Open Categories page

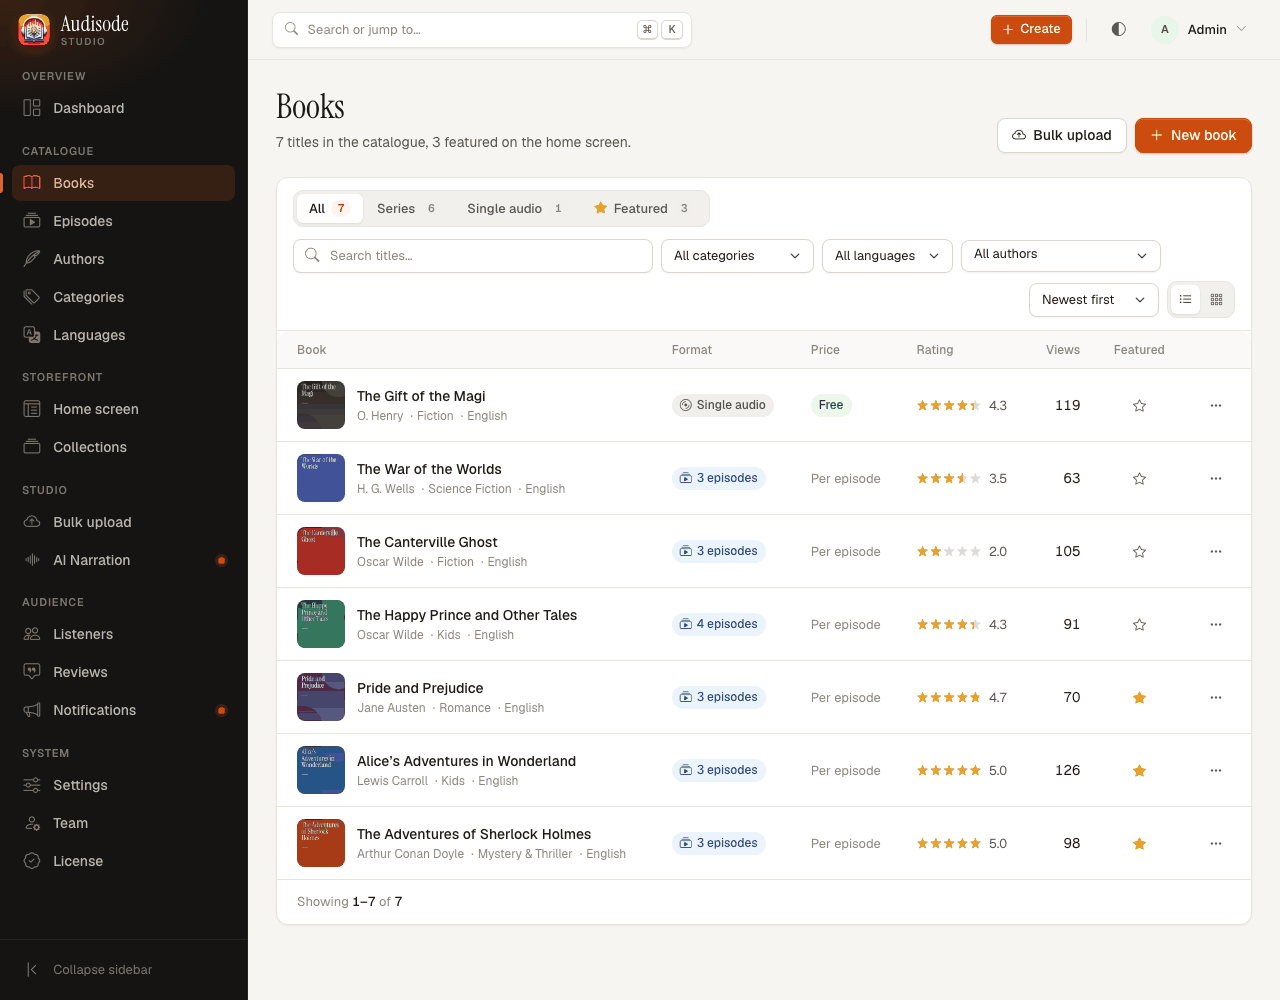pos(124,297)
